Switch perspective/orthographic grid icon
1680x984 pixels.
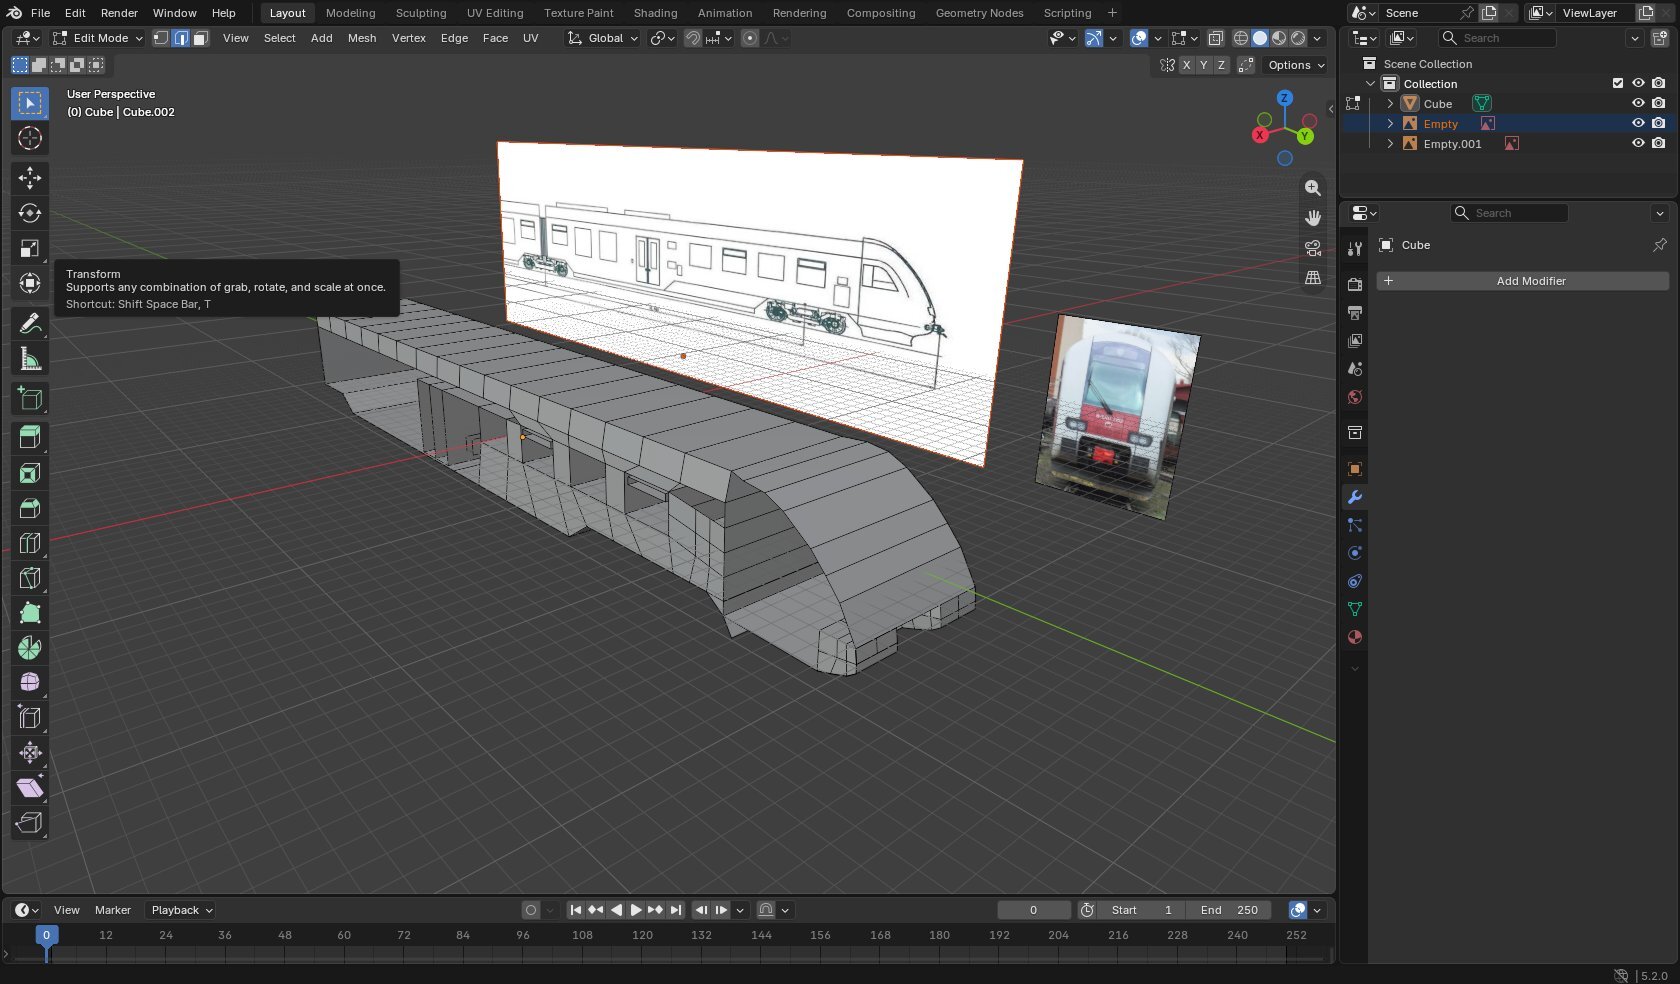click(x=1313, y=278)
